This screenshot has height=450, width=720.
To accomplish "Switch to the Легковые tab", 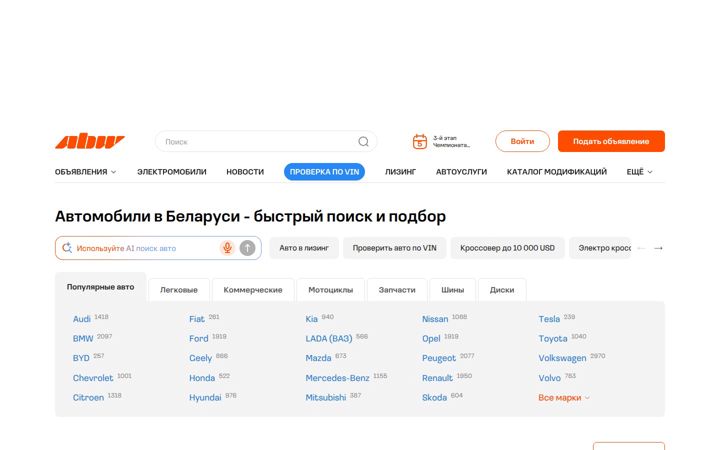I will coord(179,290).
